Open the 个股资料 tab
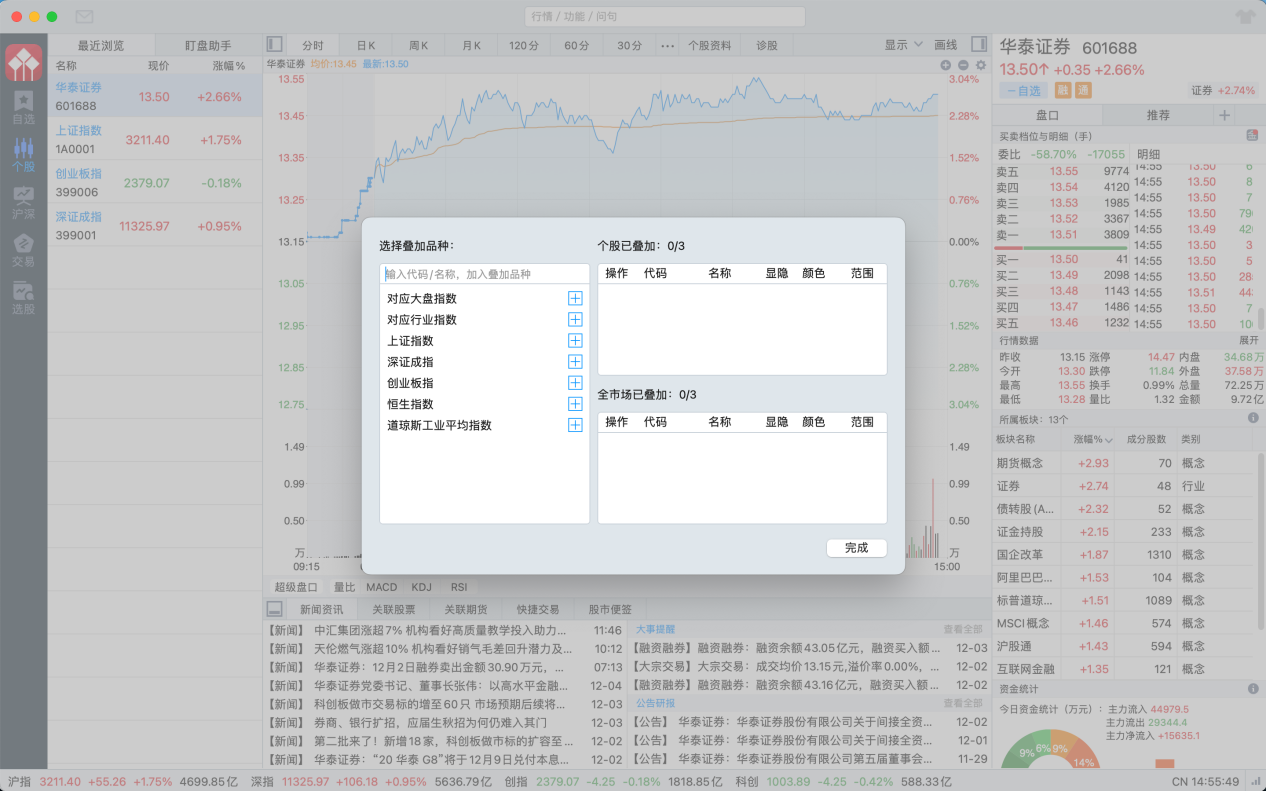Image resolution: width=1266 pixels, height=791 pixels. [710, 45]
